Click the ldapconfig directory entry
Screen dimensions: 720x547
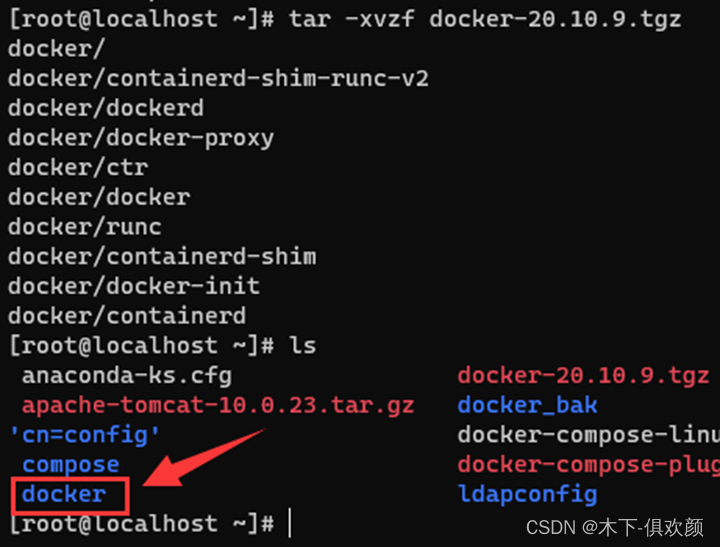[x=527, y=494]
